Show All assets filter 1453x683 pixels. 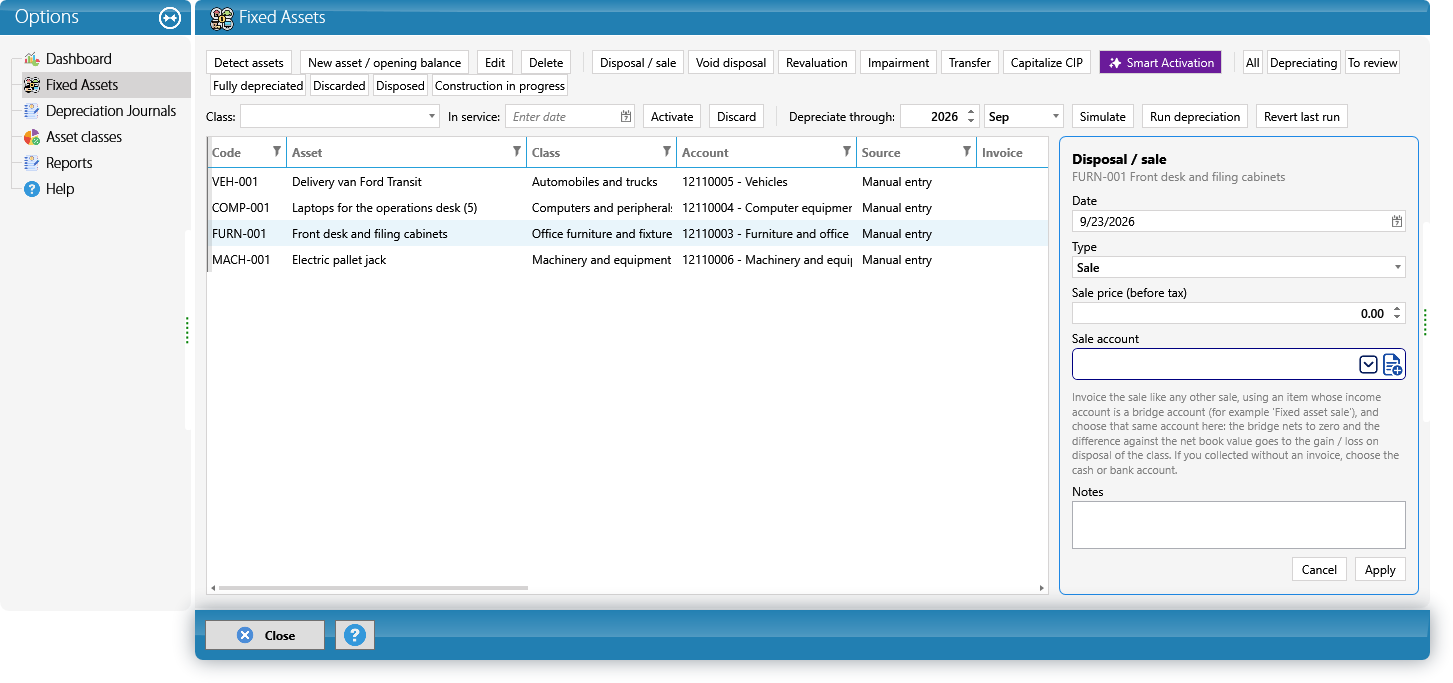point(1253,62)
